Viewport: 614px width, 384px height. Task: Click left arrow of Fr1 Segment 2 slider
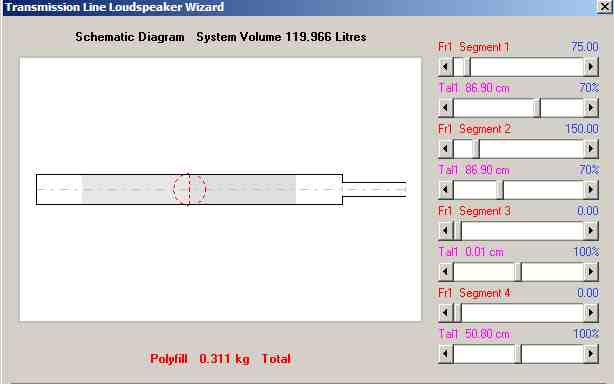click(446, 149)
